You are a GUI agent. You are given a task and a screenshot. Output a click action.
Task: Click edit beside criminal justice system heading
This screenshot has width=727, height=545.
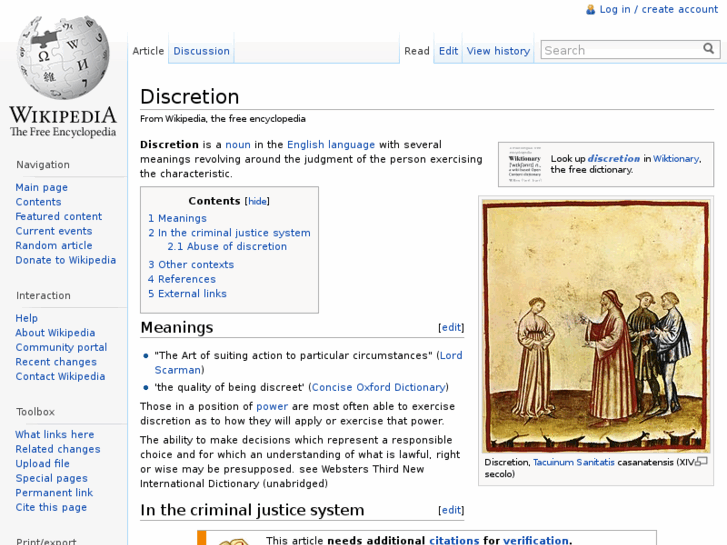pos(451,511)
